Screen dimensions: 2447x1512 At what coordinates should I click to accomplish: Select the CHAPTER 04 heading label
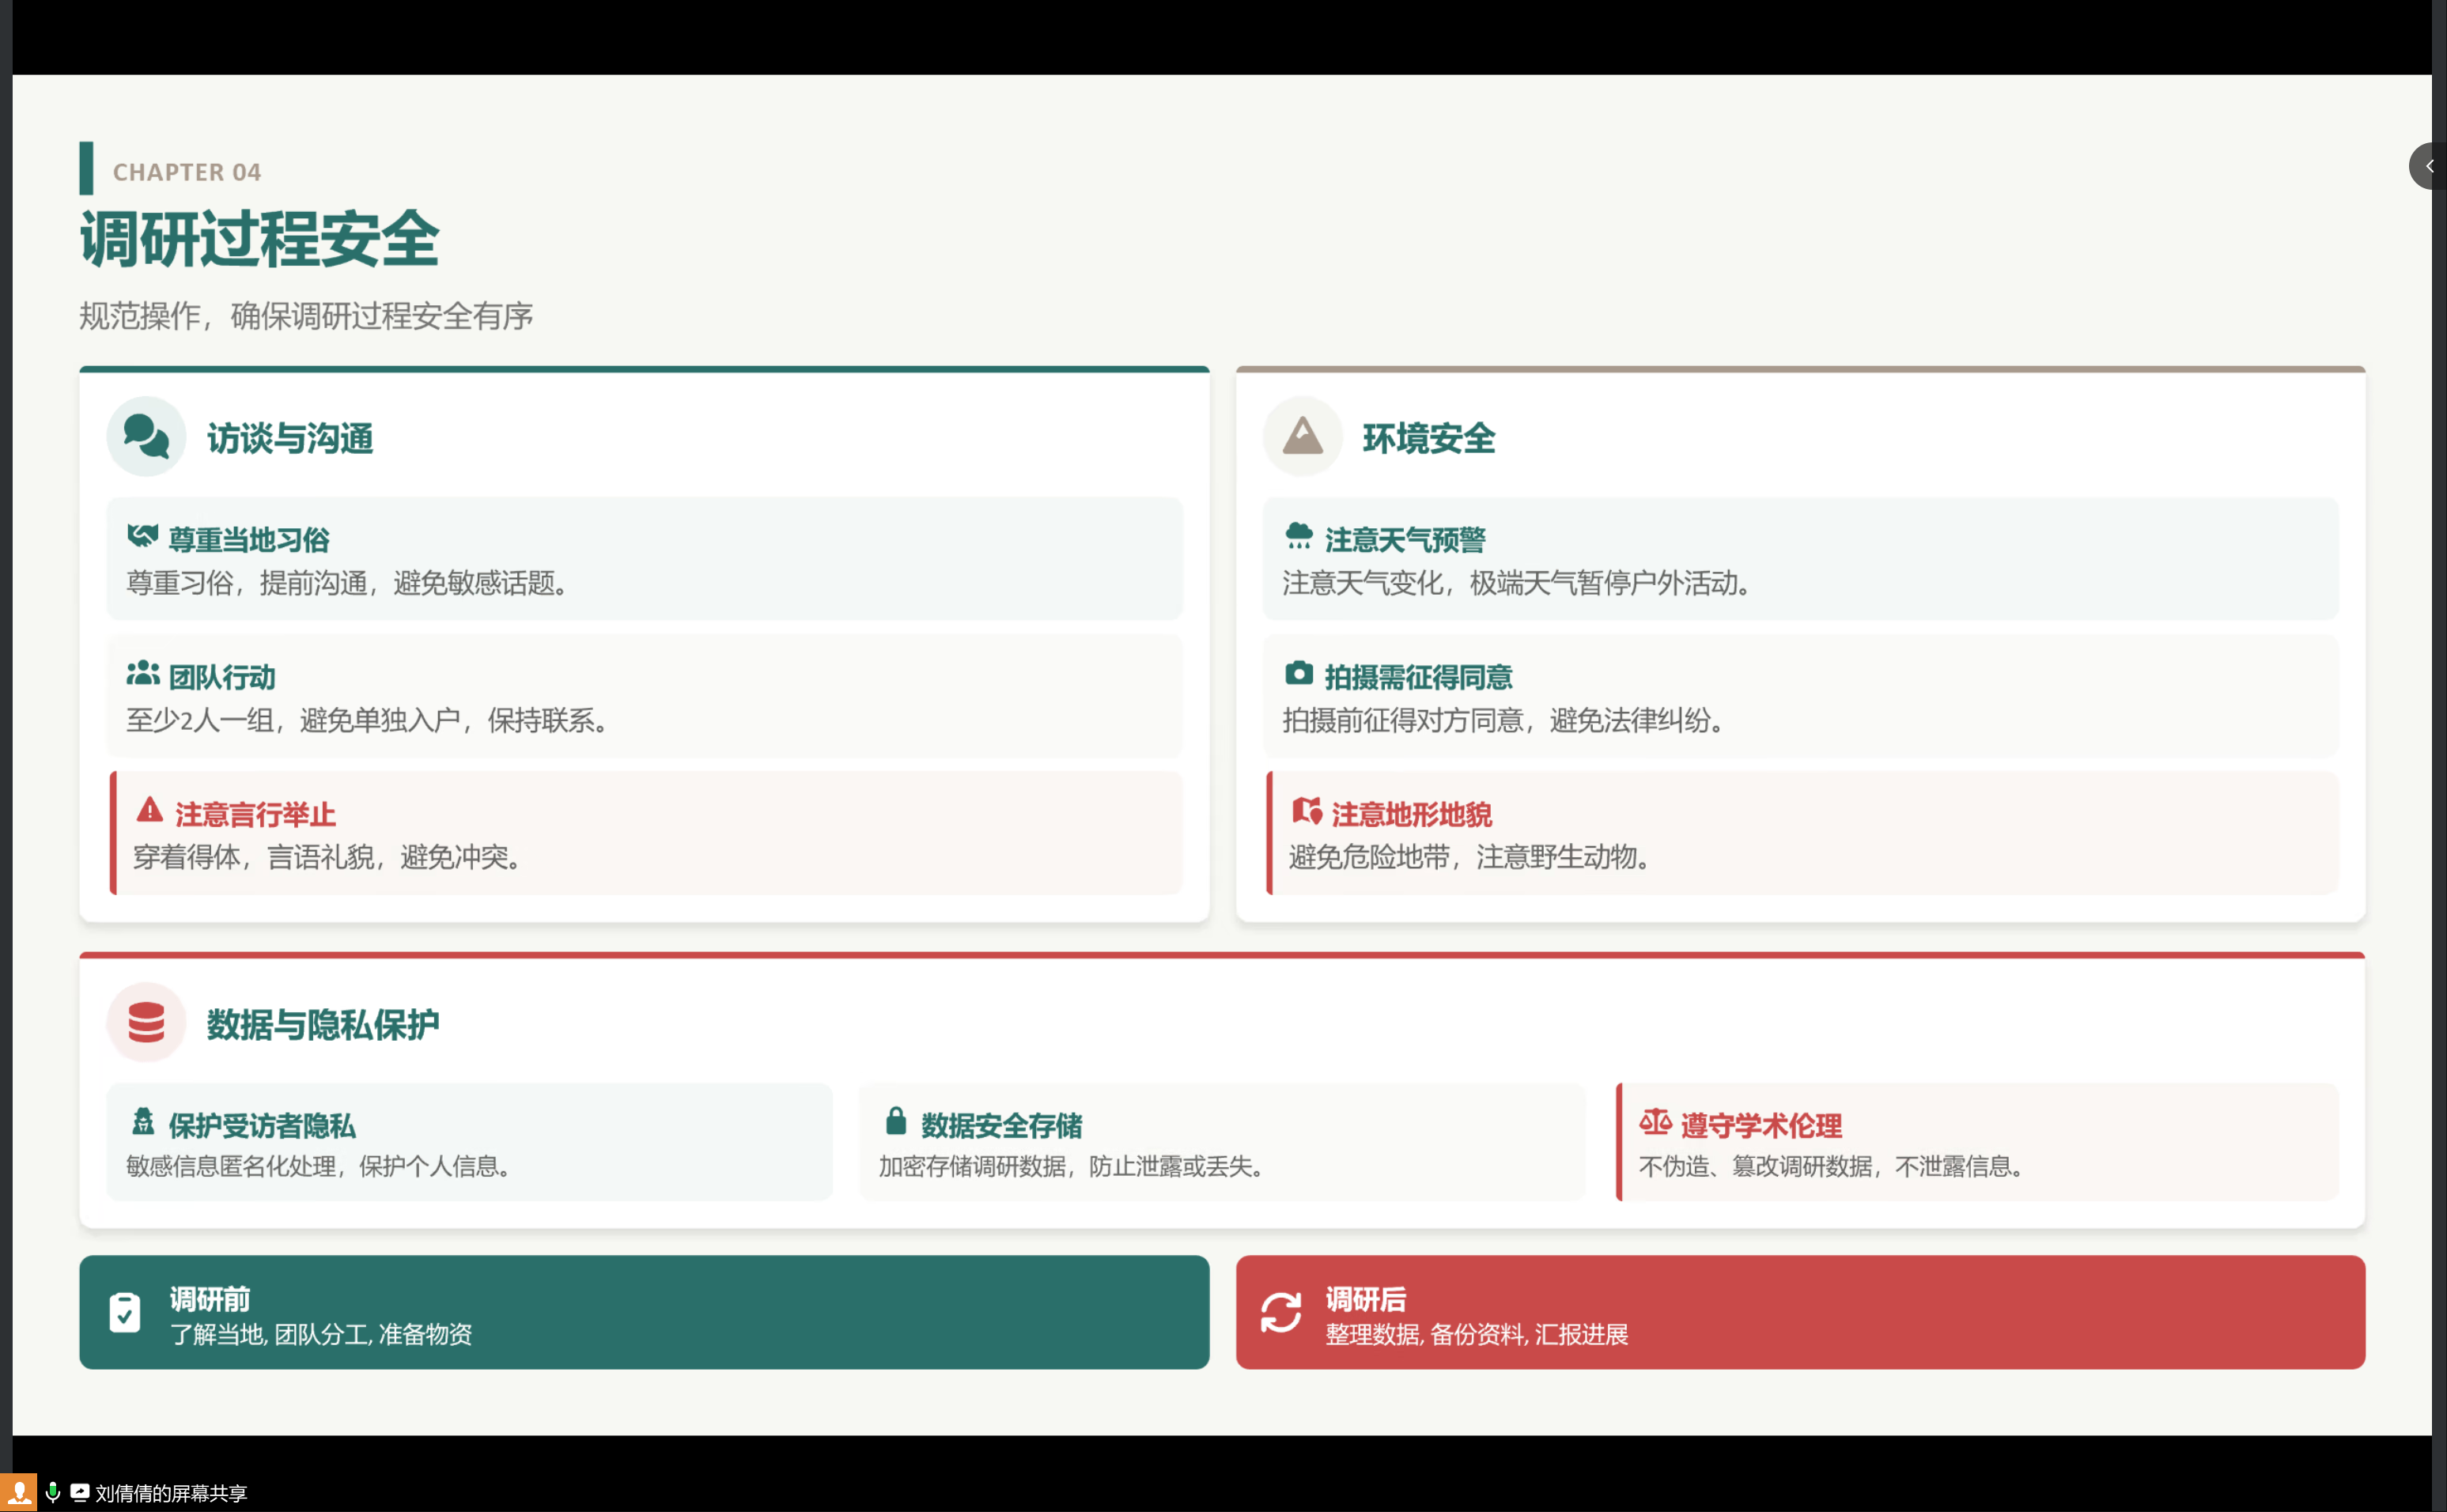185,171
